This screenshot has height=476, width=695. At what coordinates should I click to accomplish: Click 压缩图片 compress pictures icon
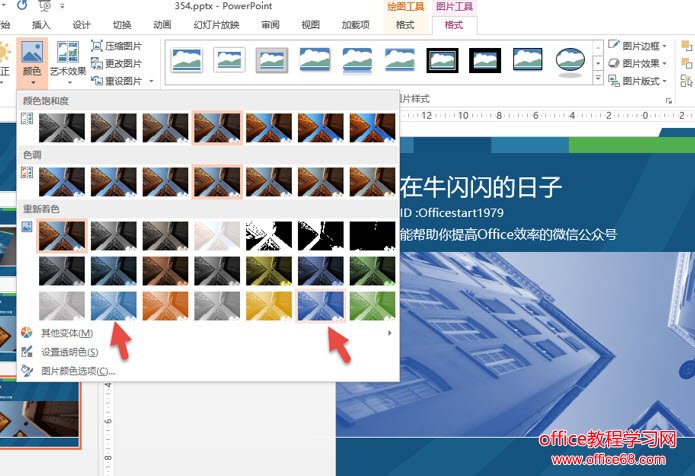(97, 46)
